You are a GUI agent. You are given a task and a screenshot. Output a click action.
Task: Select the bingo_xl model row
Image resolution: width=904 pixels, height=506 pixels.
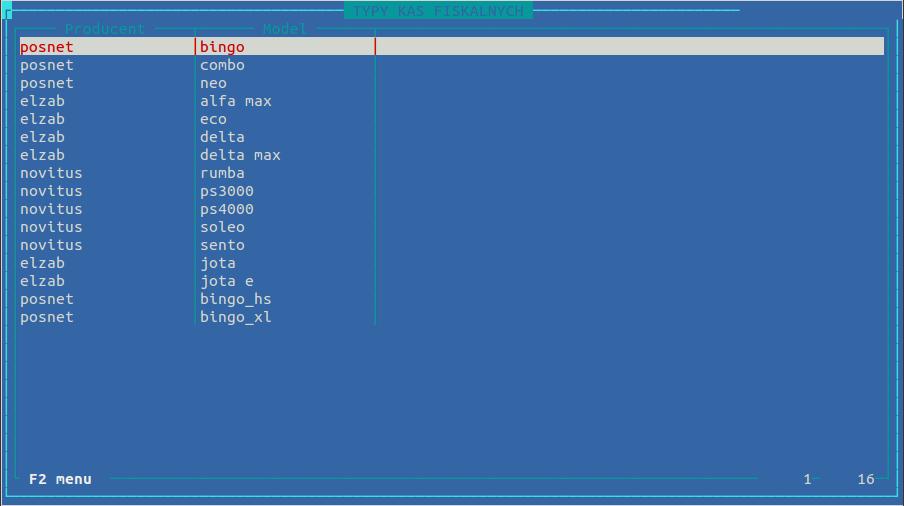tap(451, 317)
